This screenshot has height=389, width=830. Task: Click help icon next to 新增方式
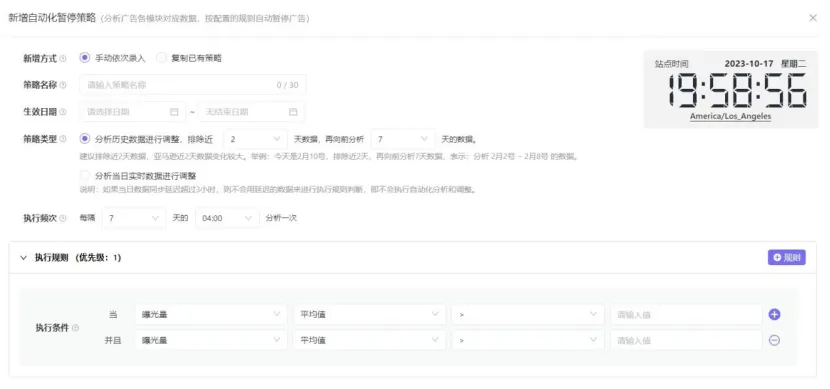click(x=63, y=58)
